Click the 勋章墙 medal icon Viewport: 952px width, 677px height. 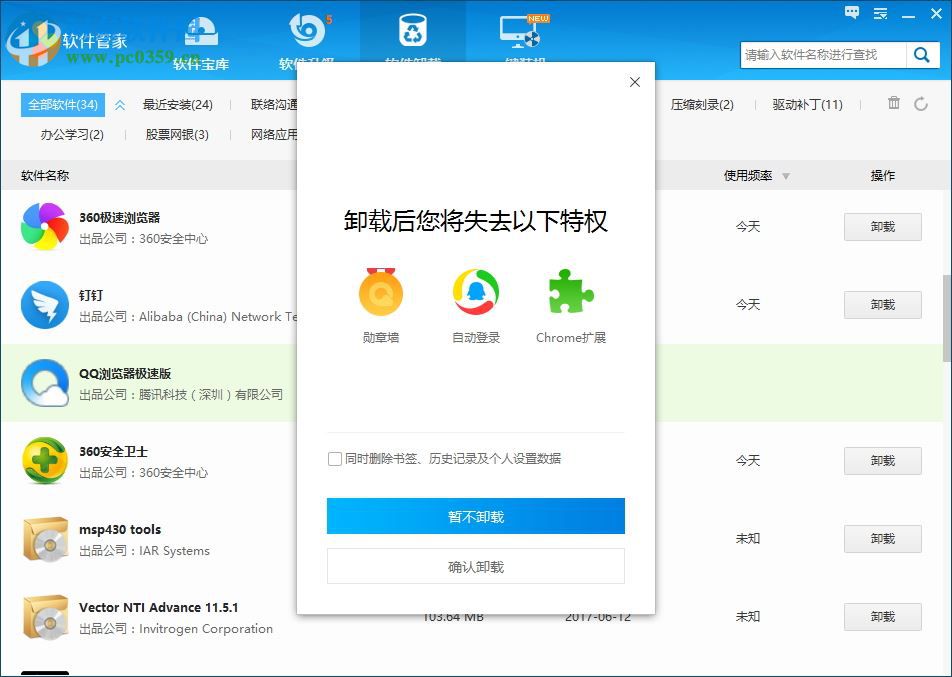pos(380,291)
